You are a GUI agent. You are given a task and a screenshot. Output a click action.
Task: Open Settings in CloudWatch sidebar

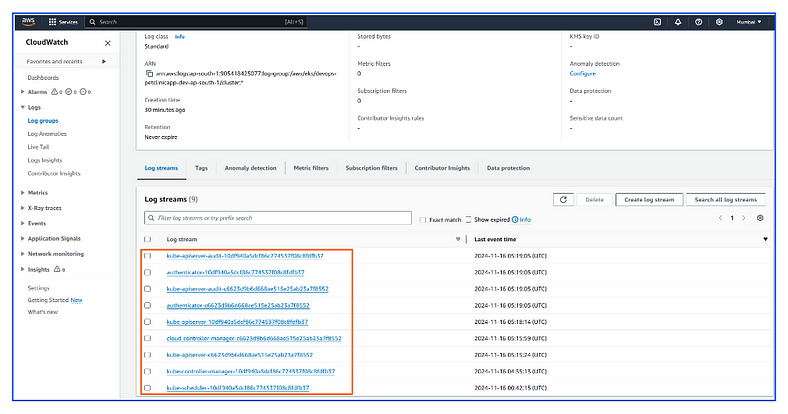pyautogui.click(x=38, y=288)
